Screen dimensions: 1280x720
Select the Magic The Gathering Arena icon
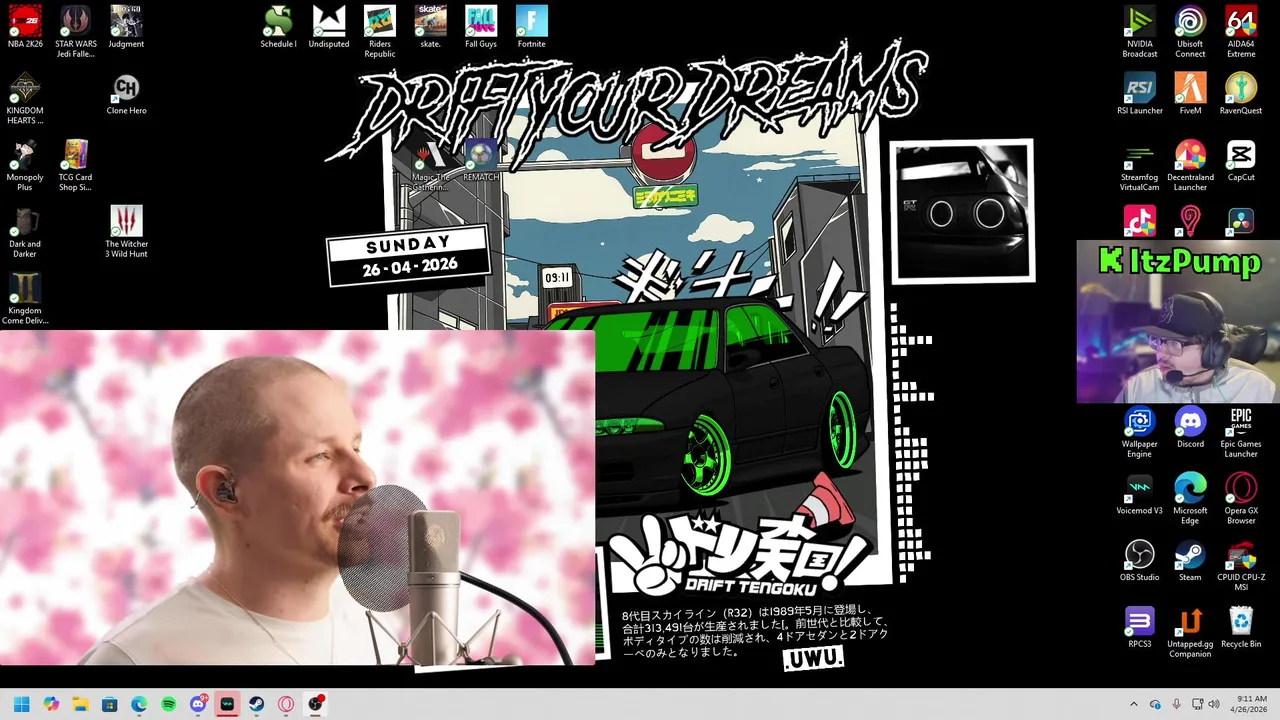tap(430, 165)
